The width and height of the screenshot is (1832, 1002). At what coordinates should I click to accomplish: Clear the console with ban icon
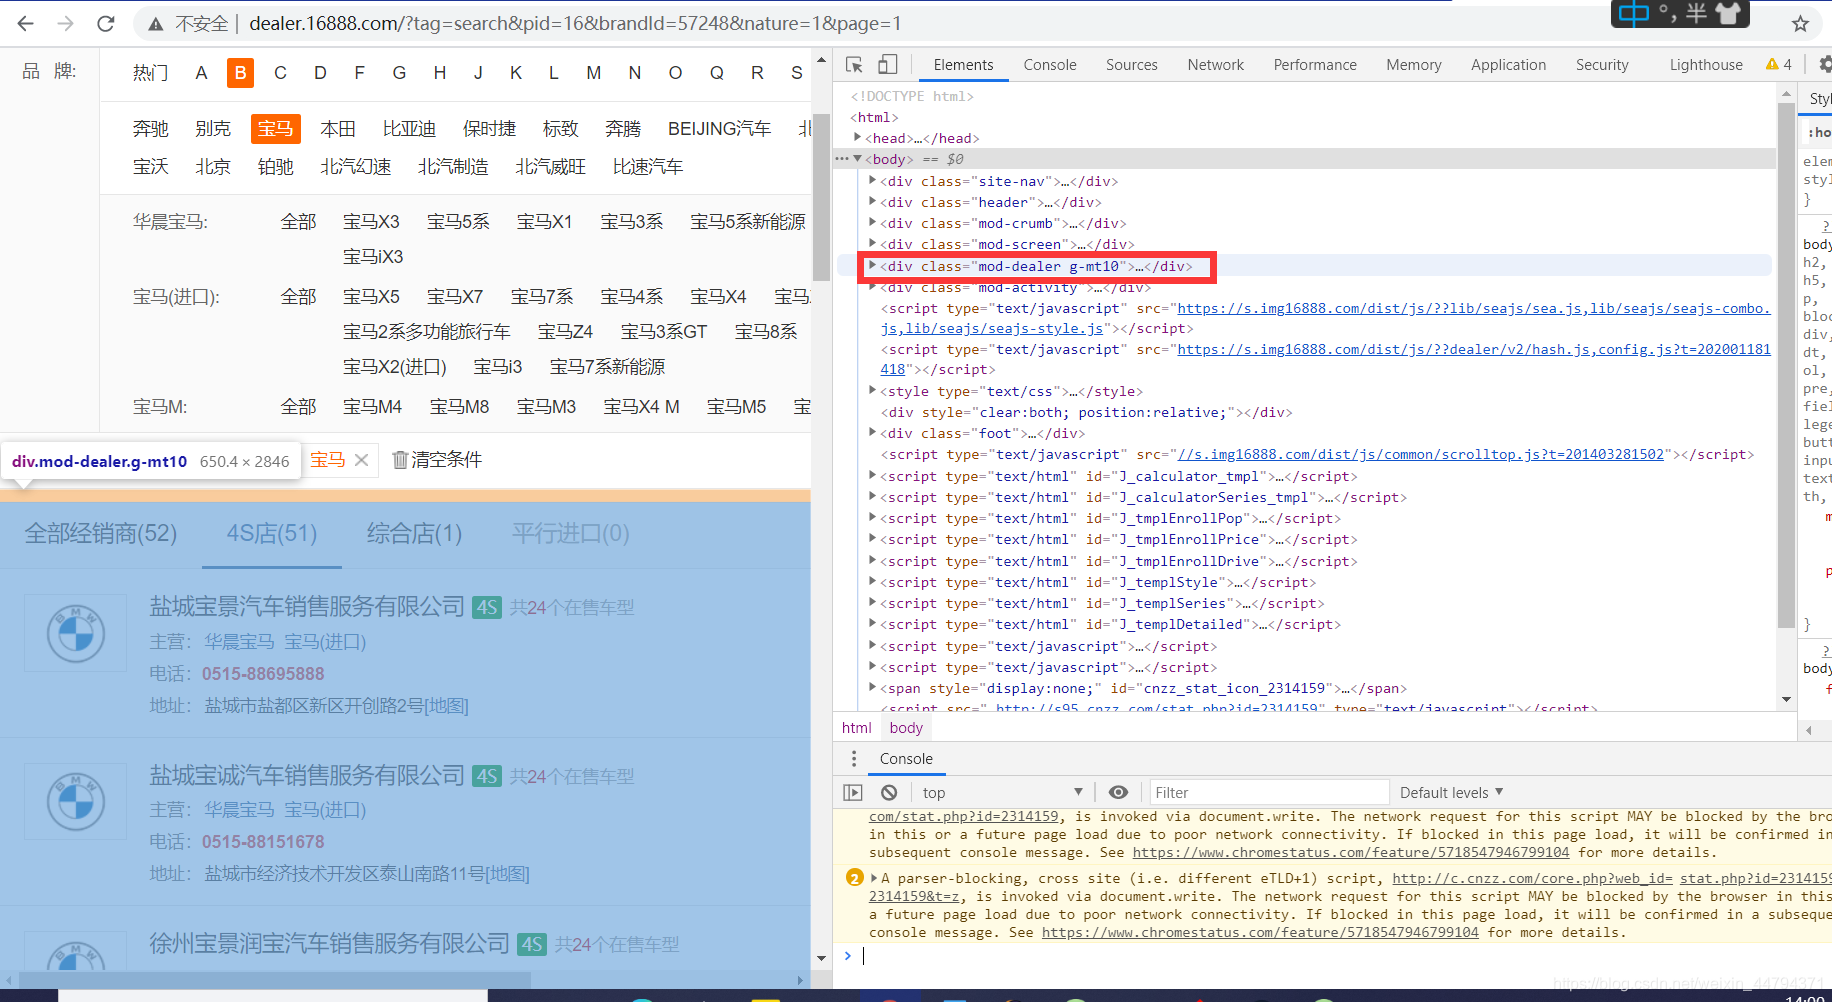coord(889,792)
